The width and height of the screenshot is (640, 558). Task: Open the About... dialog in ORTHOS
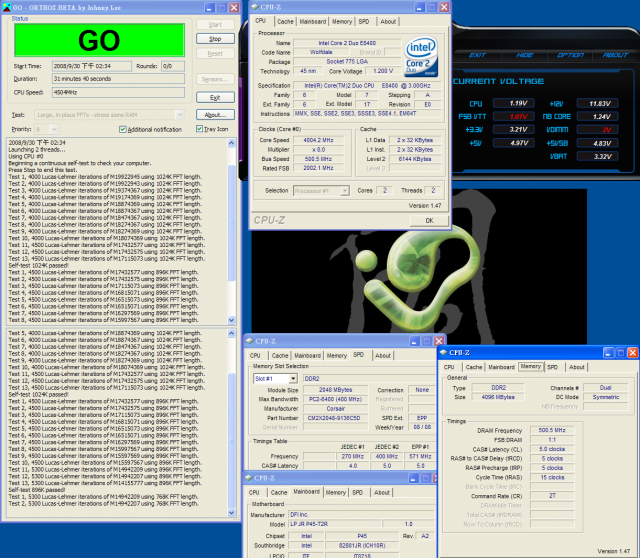click(215, 115)
